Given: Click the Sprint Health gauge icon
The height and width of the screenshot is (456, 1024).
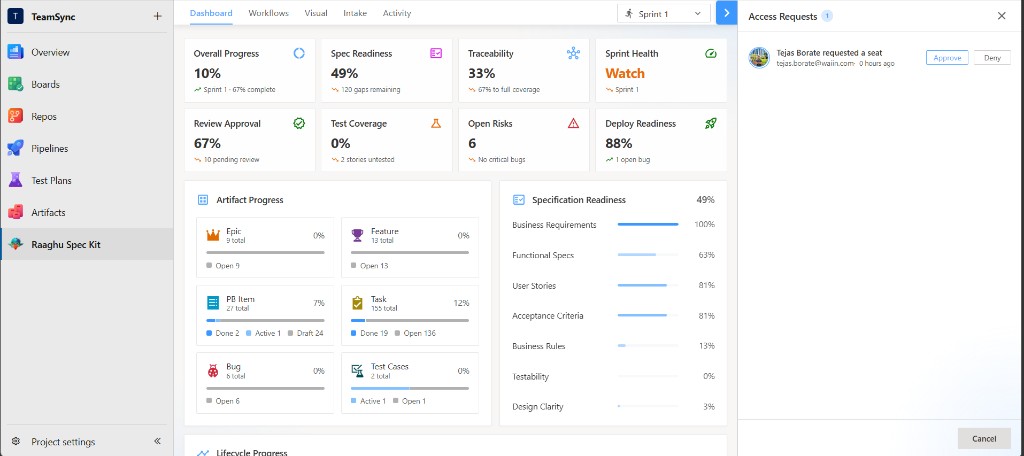Looking at the screenshot, I should pos(711,54).
